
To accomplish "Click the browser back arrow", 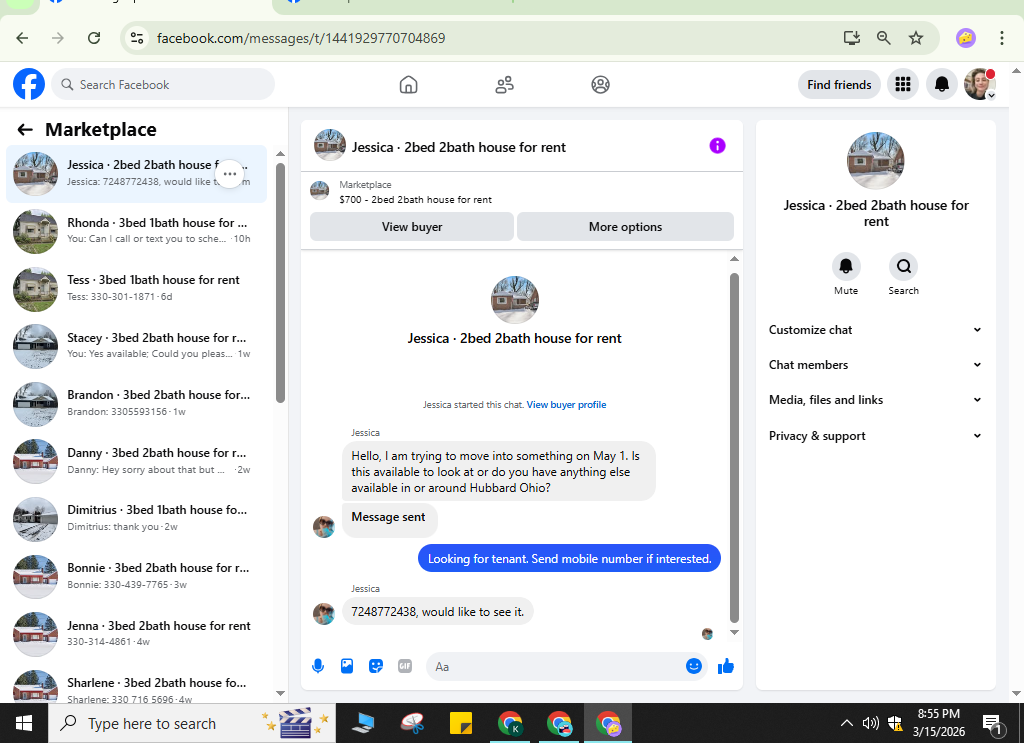I will (x=22, y=38).
